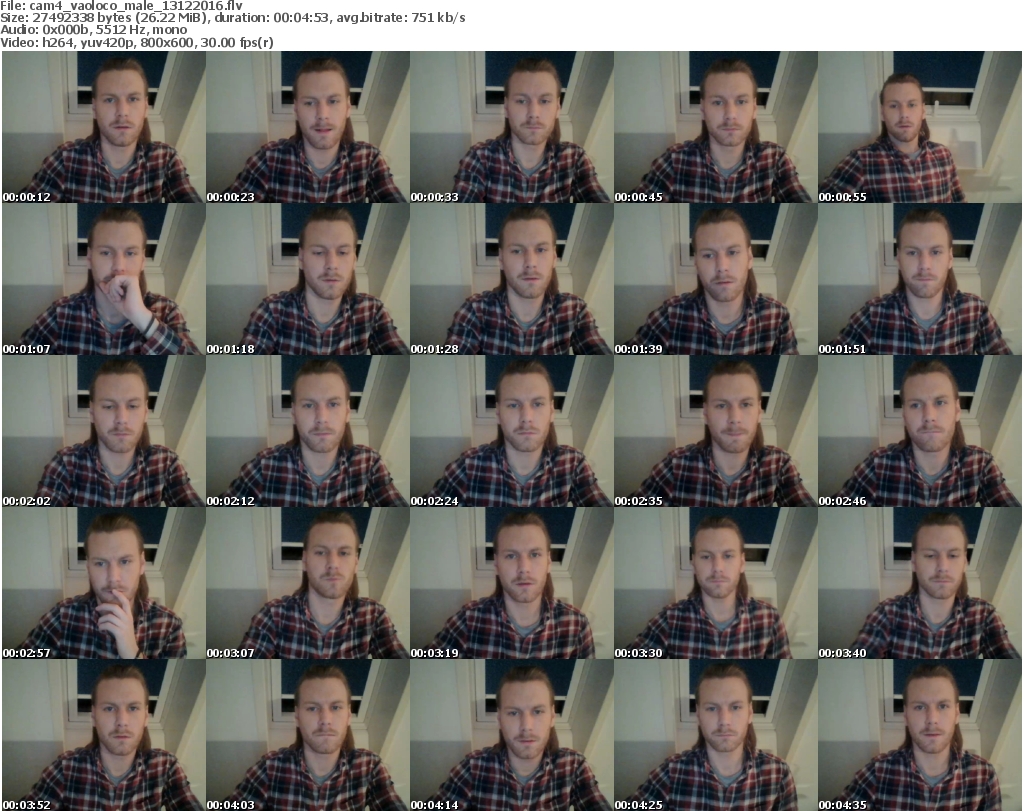
Task: Select the thumbnail stamped 00:00:45
Action: tap(716, 127)
